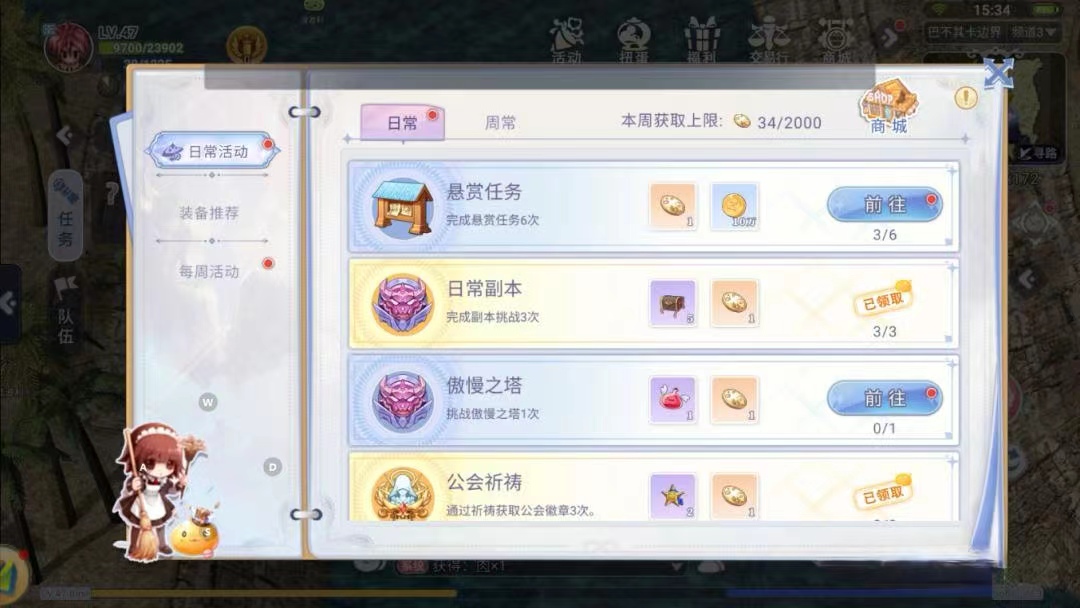This screenshot has height=608, width=1080.
Task: Click 前往 for 悬赏任务
Action: click(885, 205)
